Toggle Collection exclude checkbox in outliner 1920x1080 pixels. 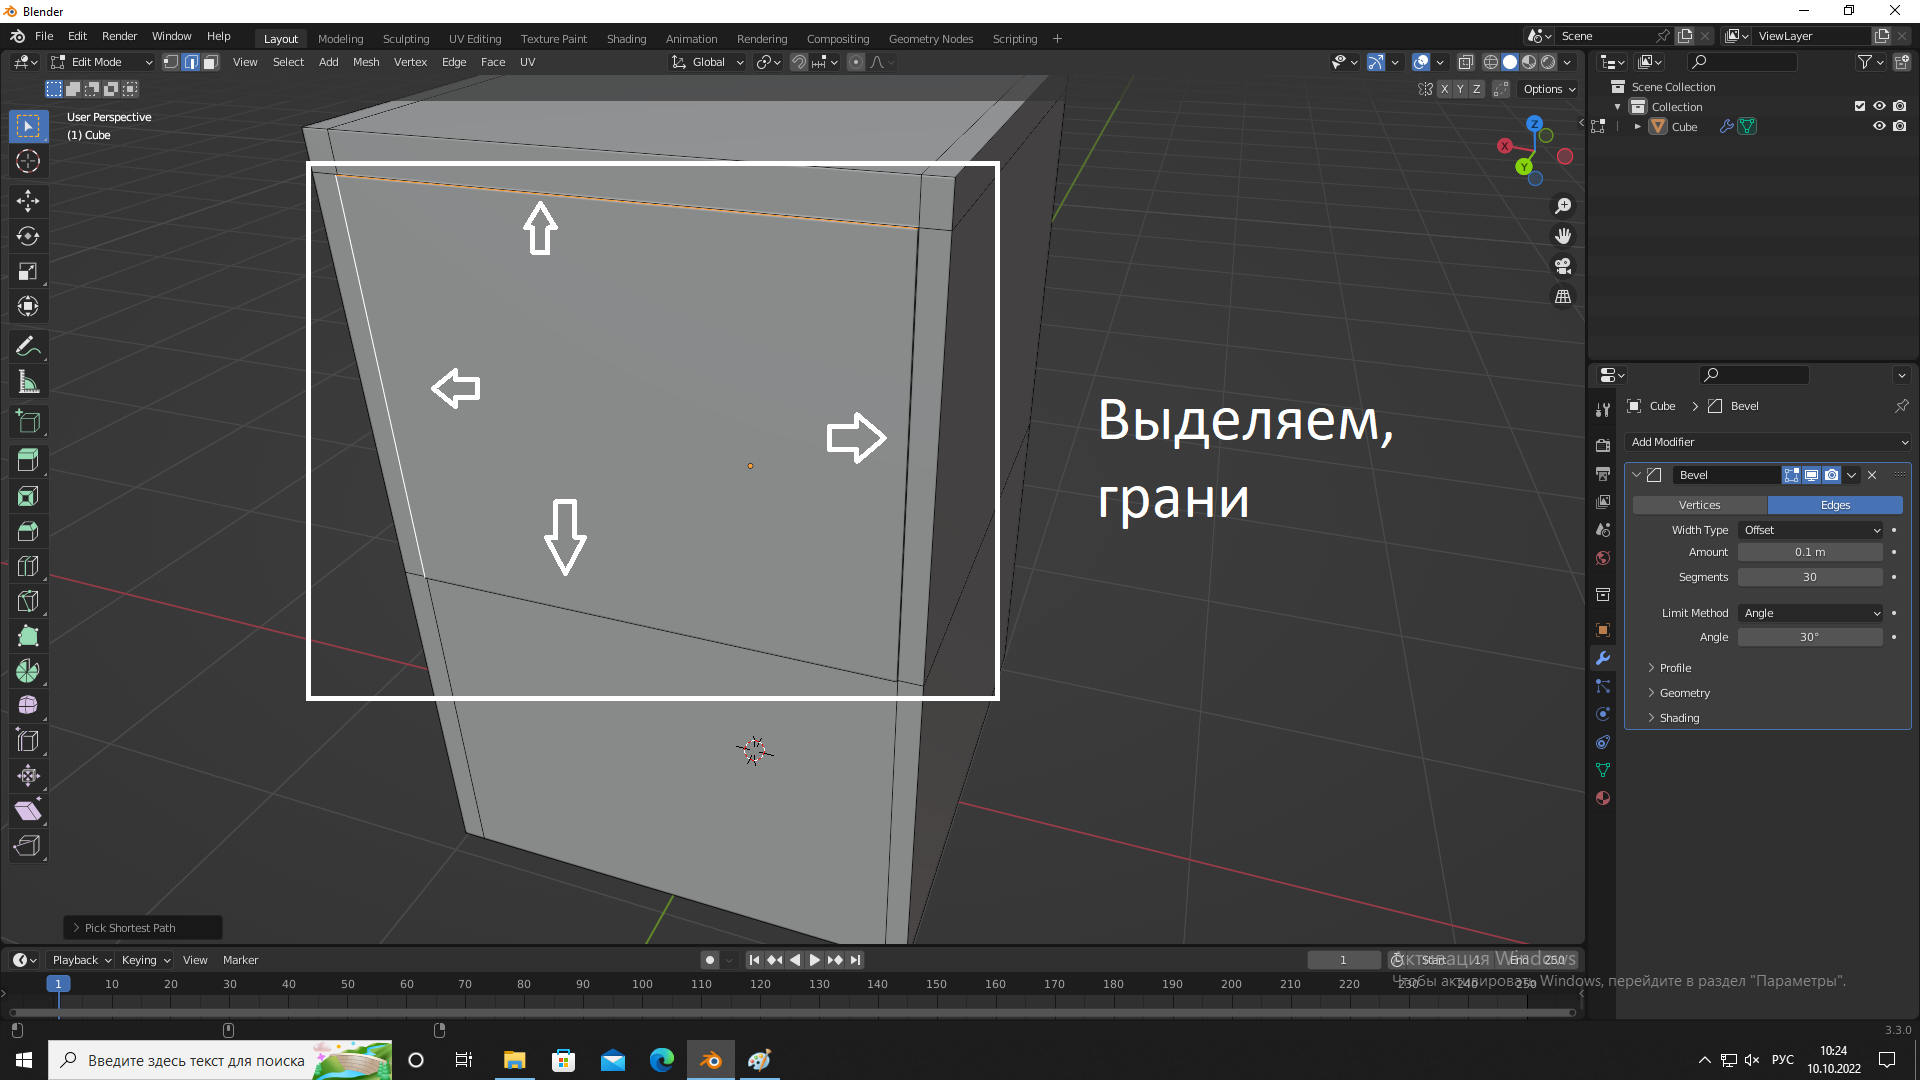point(1860,106)
